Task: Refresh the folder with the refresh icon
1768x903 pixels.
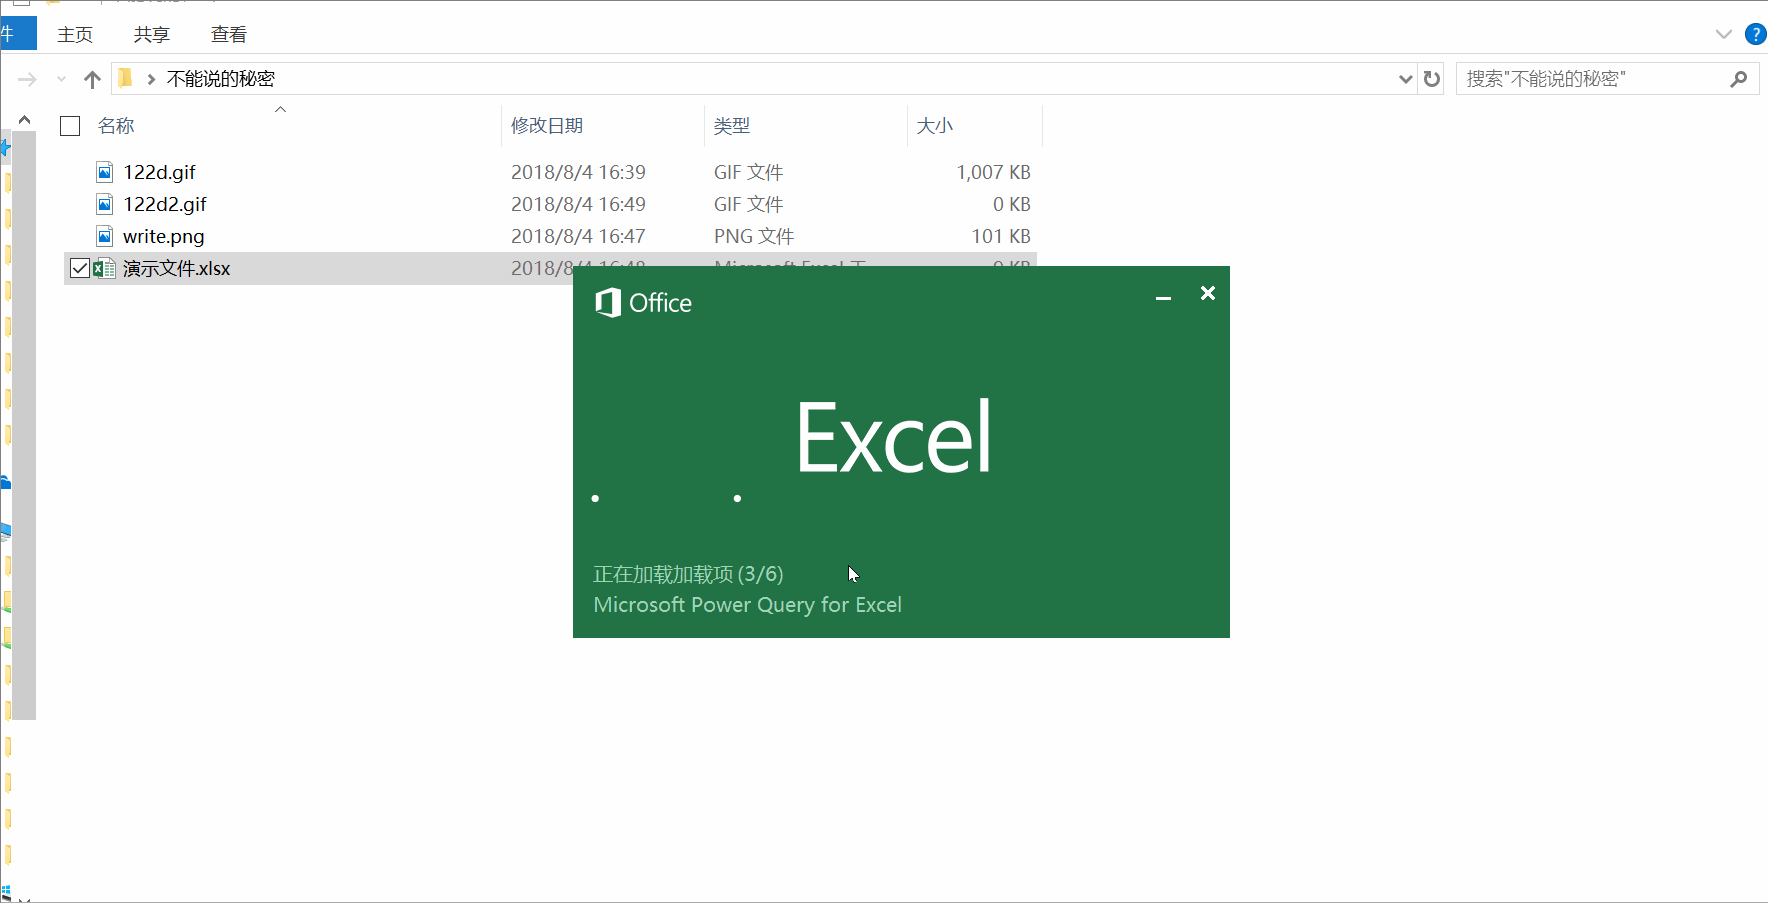Action: coord(1433,78)
